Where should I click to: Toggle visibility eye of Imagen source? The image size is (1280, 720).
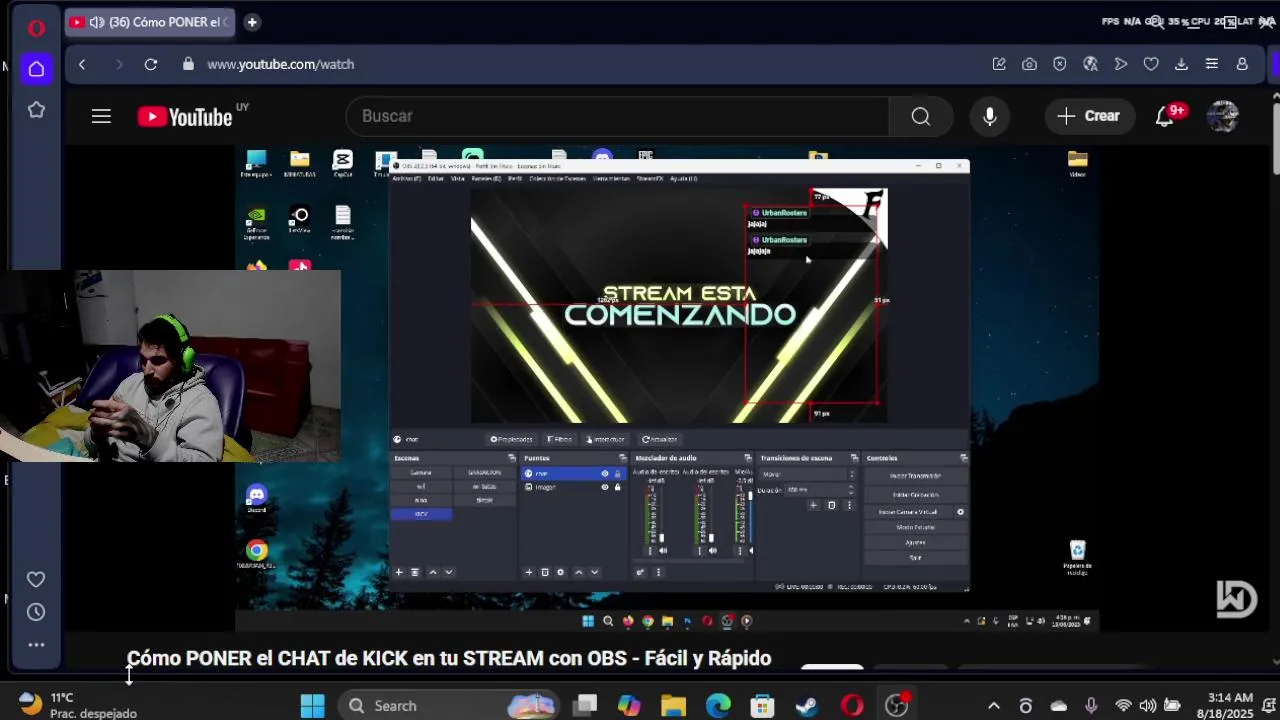click(604, 487)
